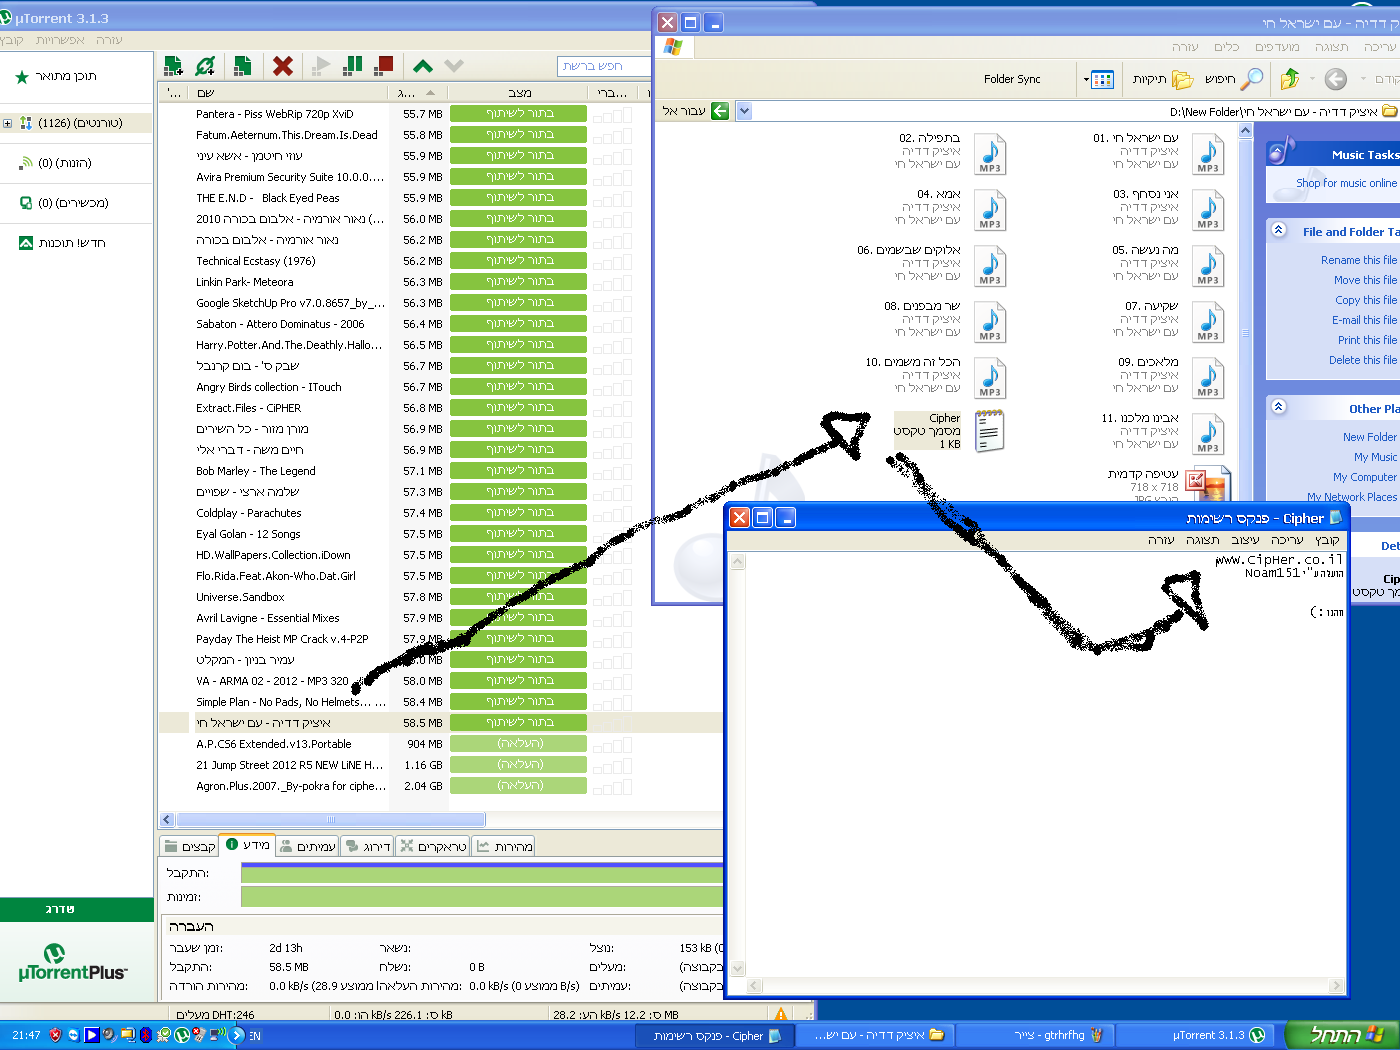Click the Folders icon in Explorer toolbar

[1163, 79]
